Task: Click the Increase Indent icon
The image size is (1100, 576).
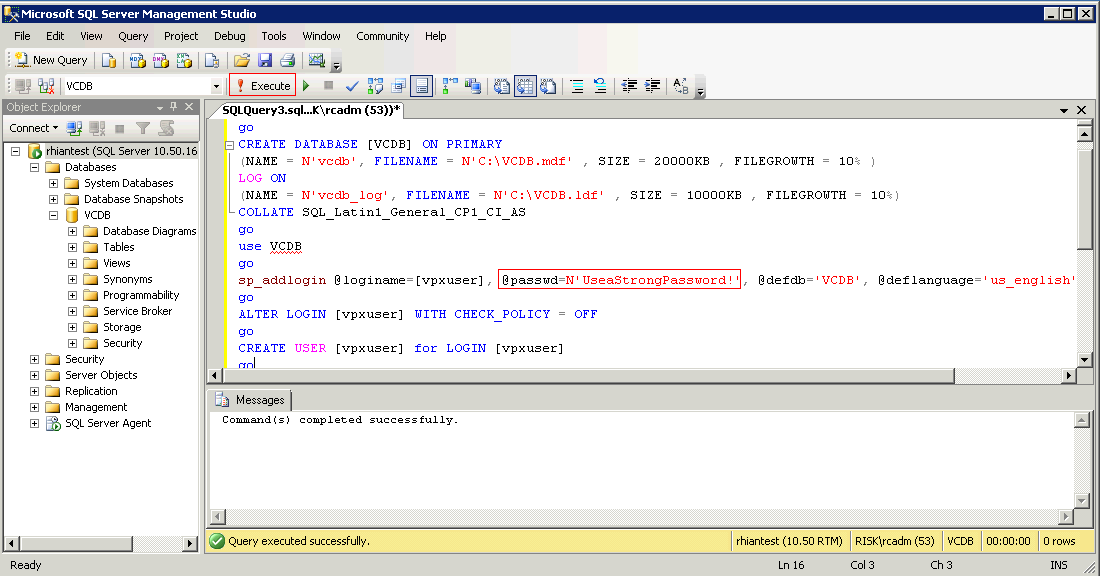Action: click(x=652, y=86)
